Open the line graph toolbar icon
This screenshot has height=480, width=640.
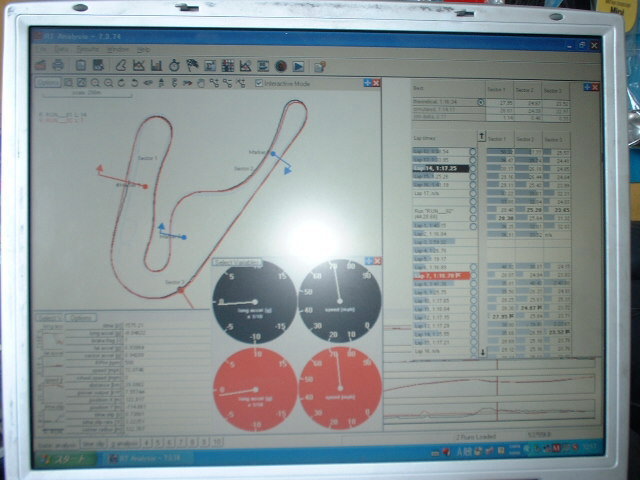pos(139,65)
